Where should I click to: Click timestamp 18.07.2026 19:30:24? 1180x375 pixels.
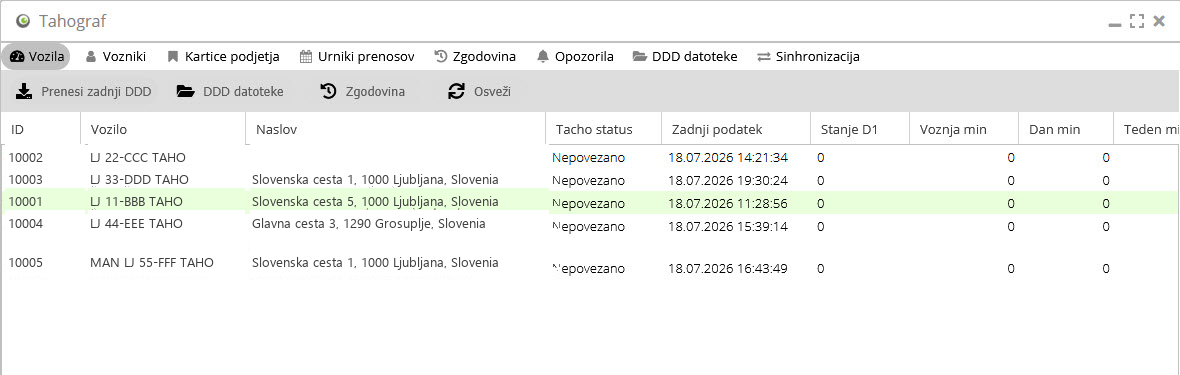point(728,180)
